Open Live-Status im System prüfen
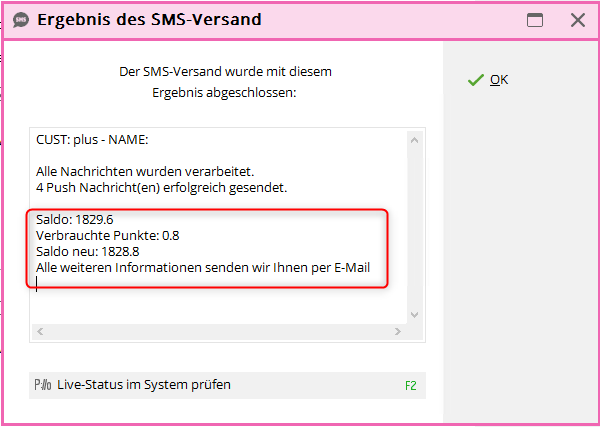The width and height of the screenshot is (600, 427). click(227, 385)
